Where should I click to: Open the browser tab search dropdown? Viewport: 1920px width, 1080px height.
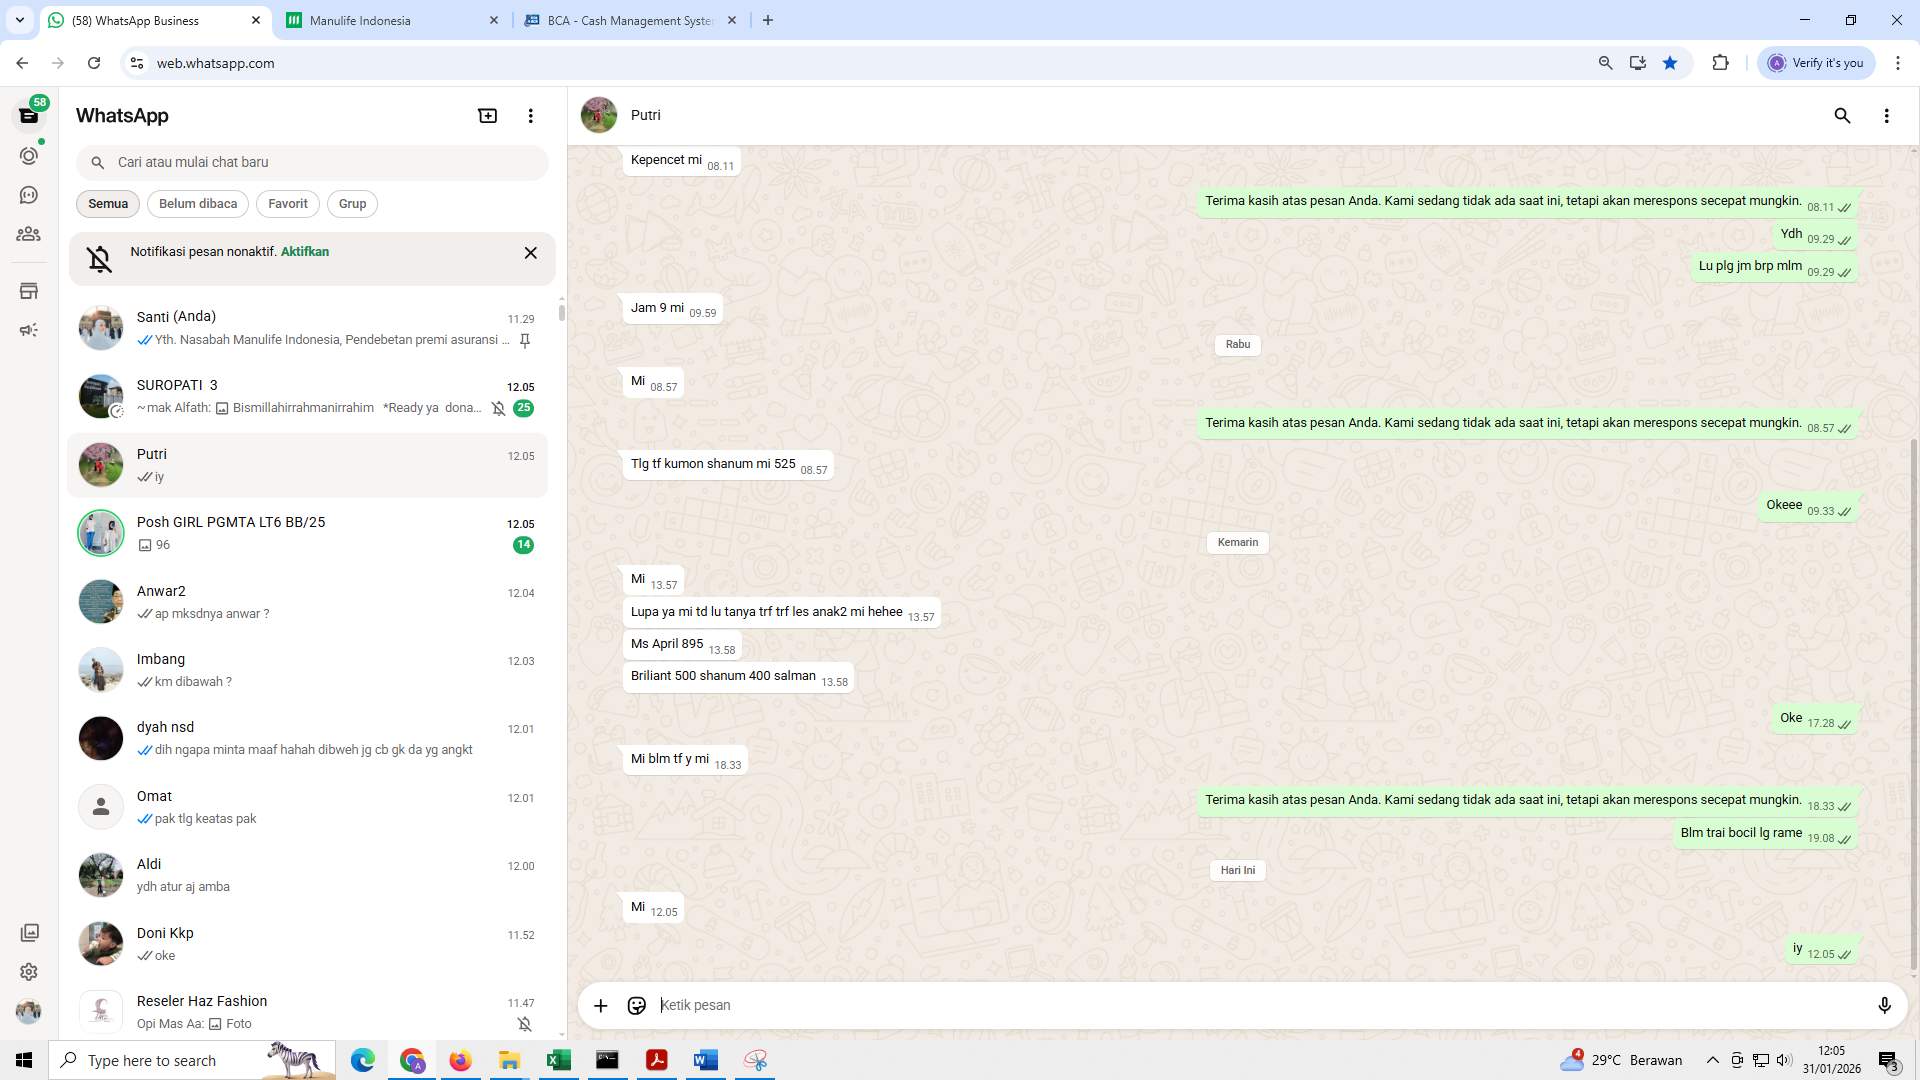click(18, 20)
